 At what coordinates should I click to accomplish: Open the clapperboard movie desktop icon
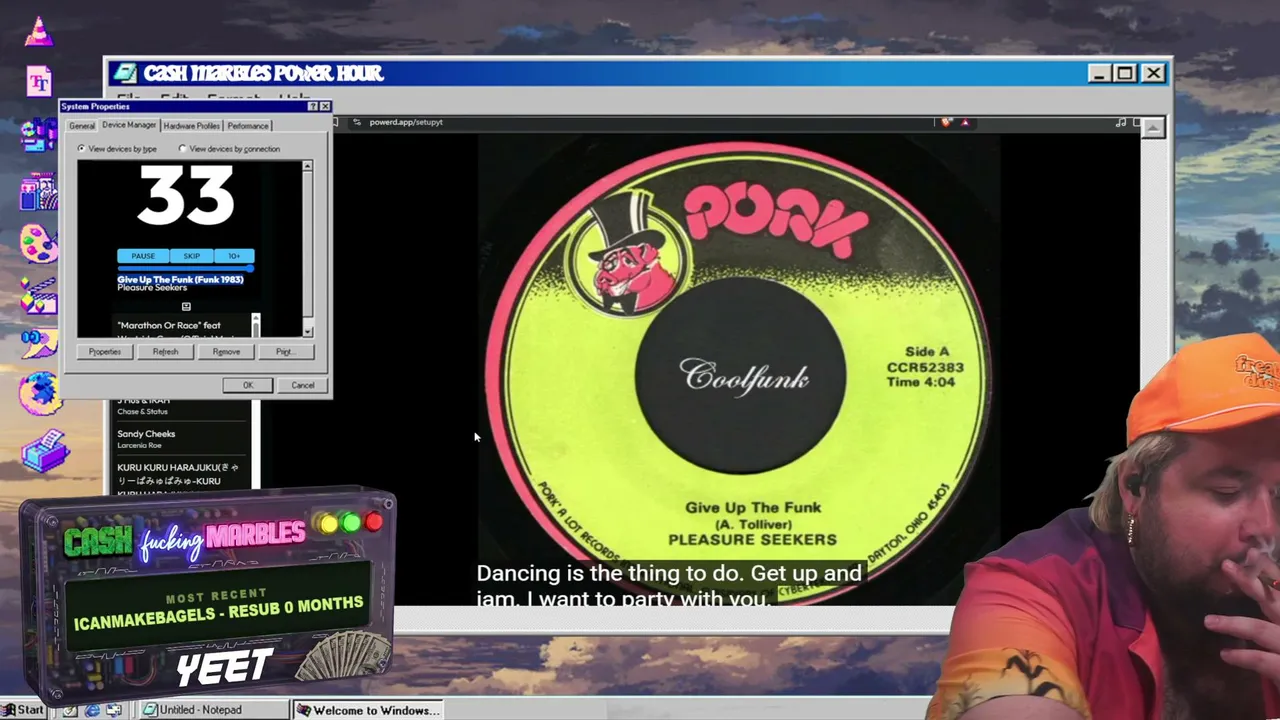click(x=39, y=297)
